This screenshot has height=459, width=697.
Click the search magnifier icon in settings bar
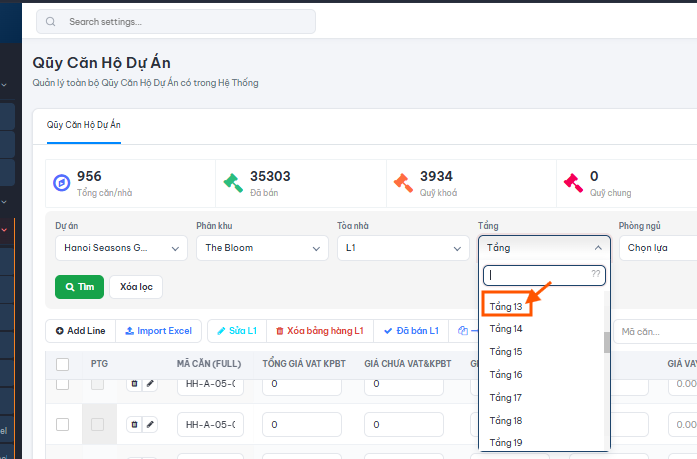click(x=51, y=21)
